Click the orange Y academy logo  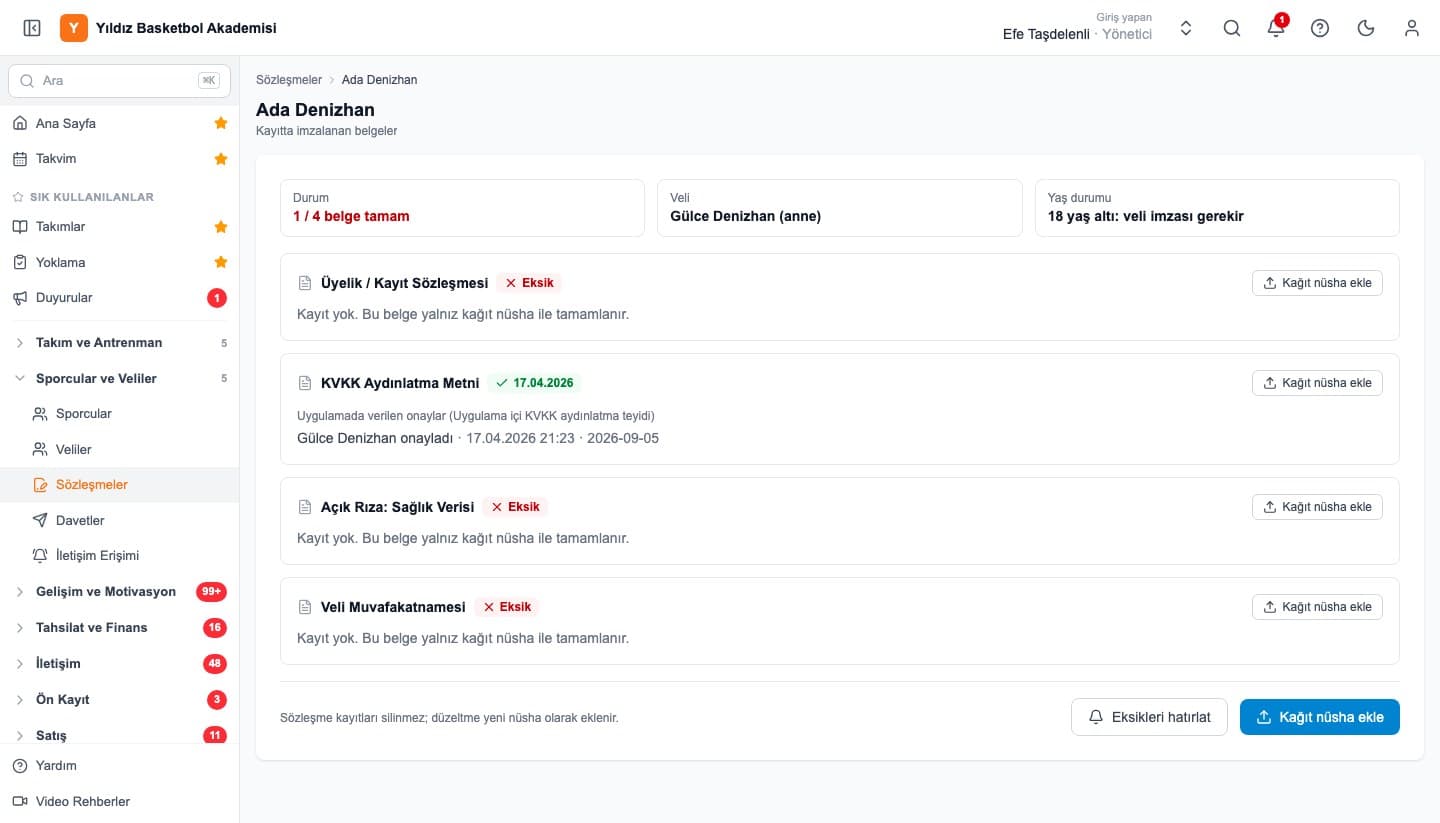click(x=74, y=28)
